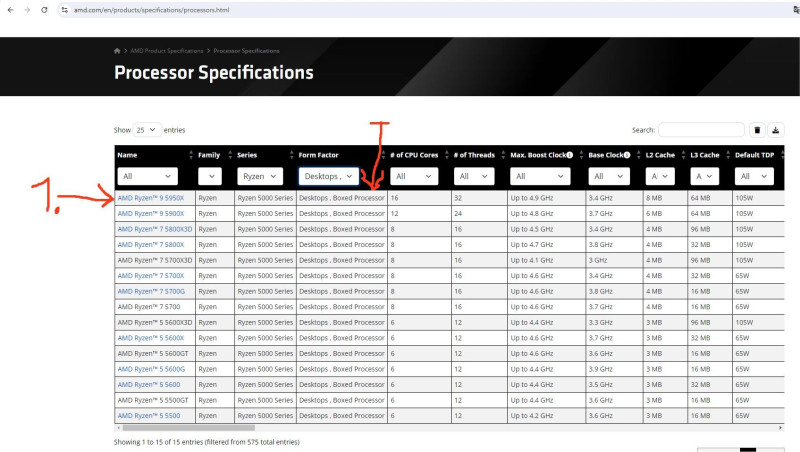This screenshot has height=452, width=800.
Task: Clear filters with the trash icon
Action: (x=757, y=130)
